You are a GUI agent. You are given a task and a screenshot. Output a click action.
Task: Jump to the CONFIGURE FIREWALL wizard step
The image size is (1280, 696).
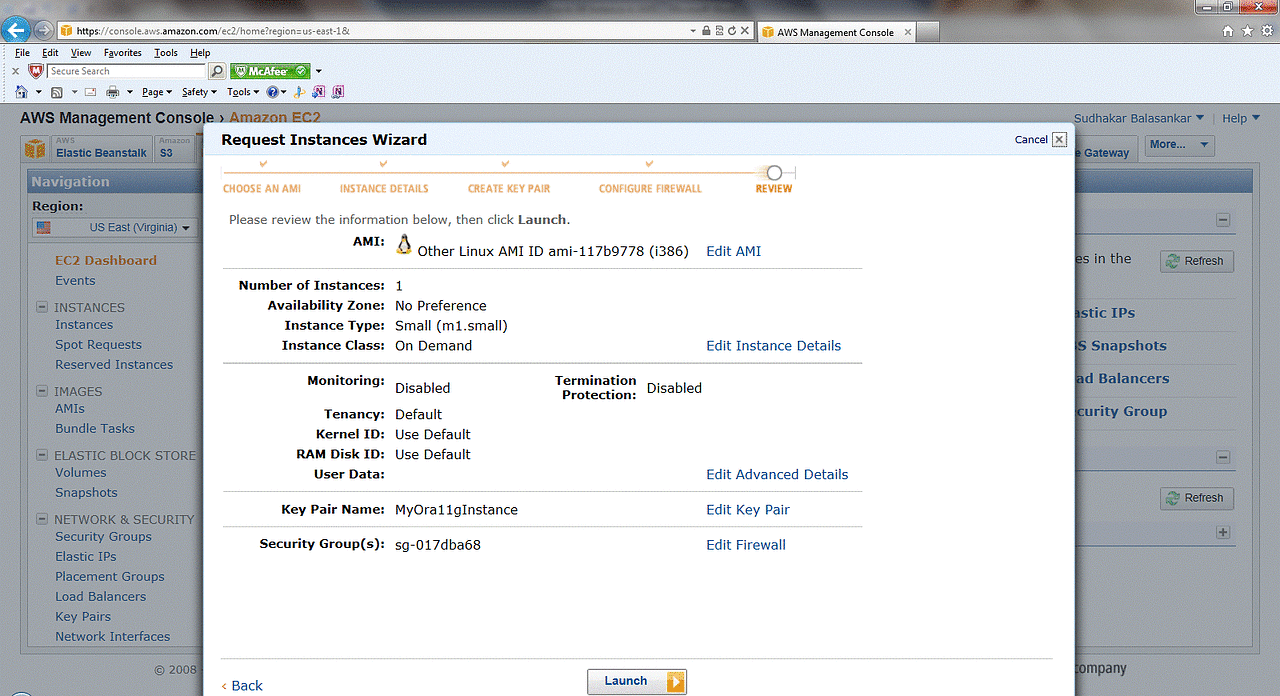650,188
